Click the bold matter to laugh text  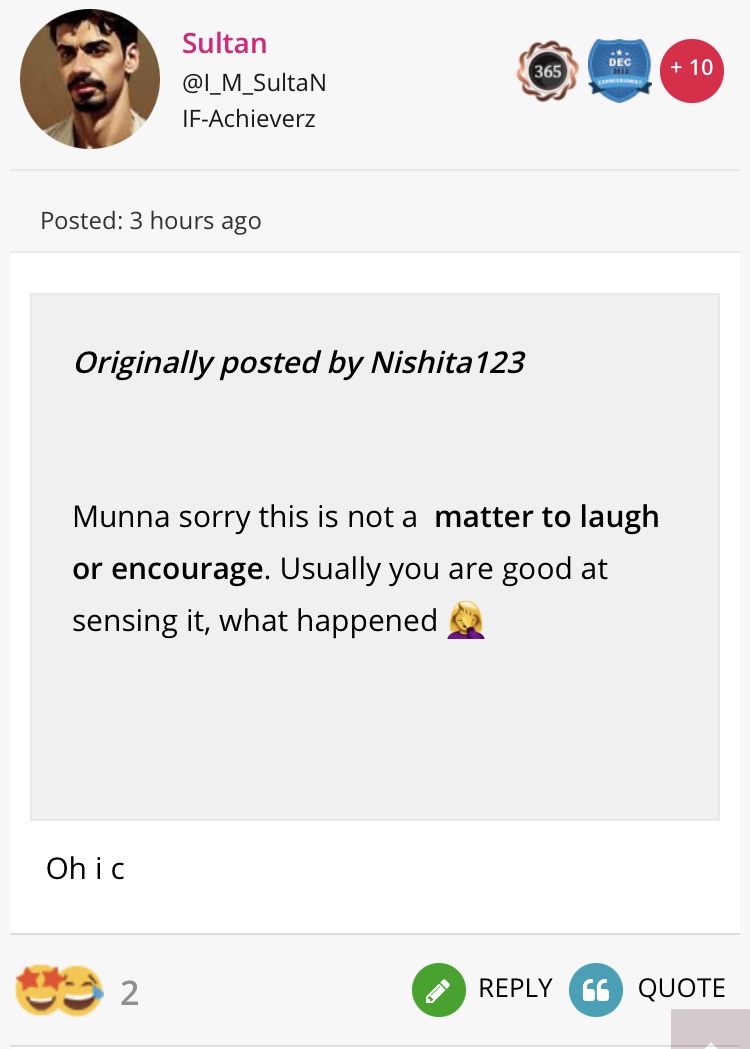click(547, 517)
